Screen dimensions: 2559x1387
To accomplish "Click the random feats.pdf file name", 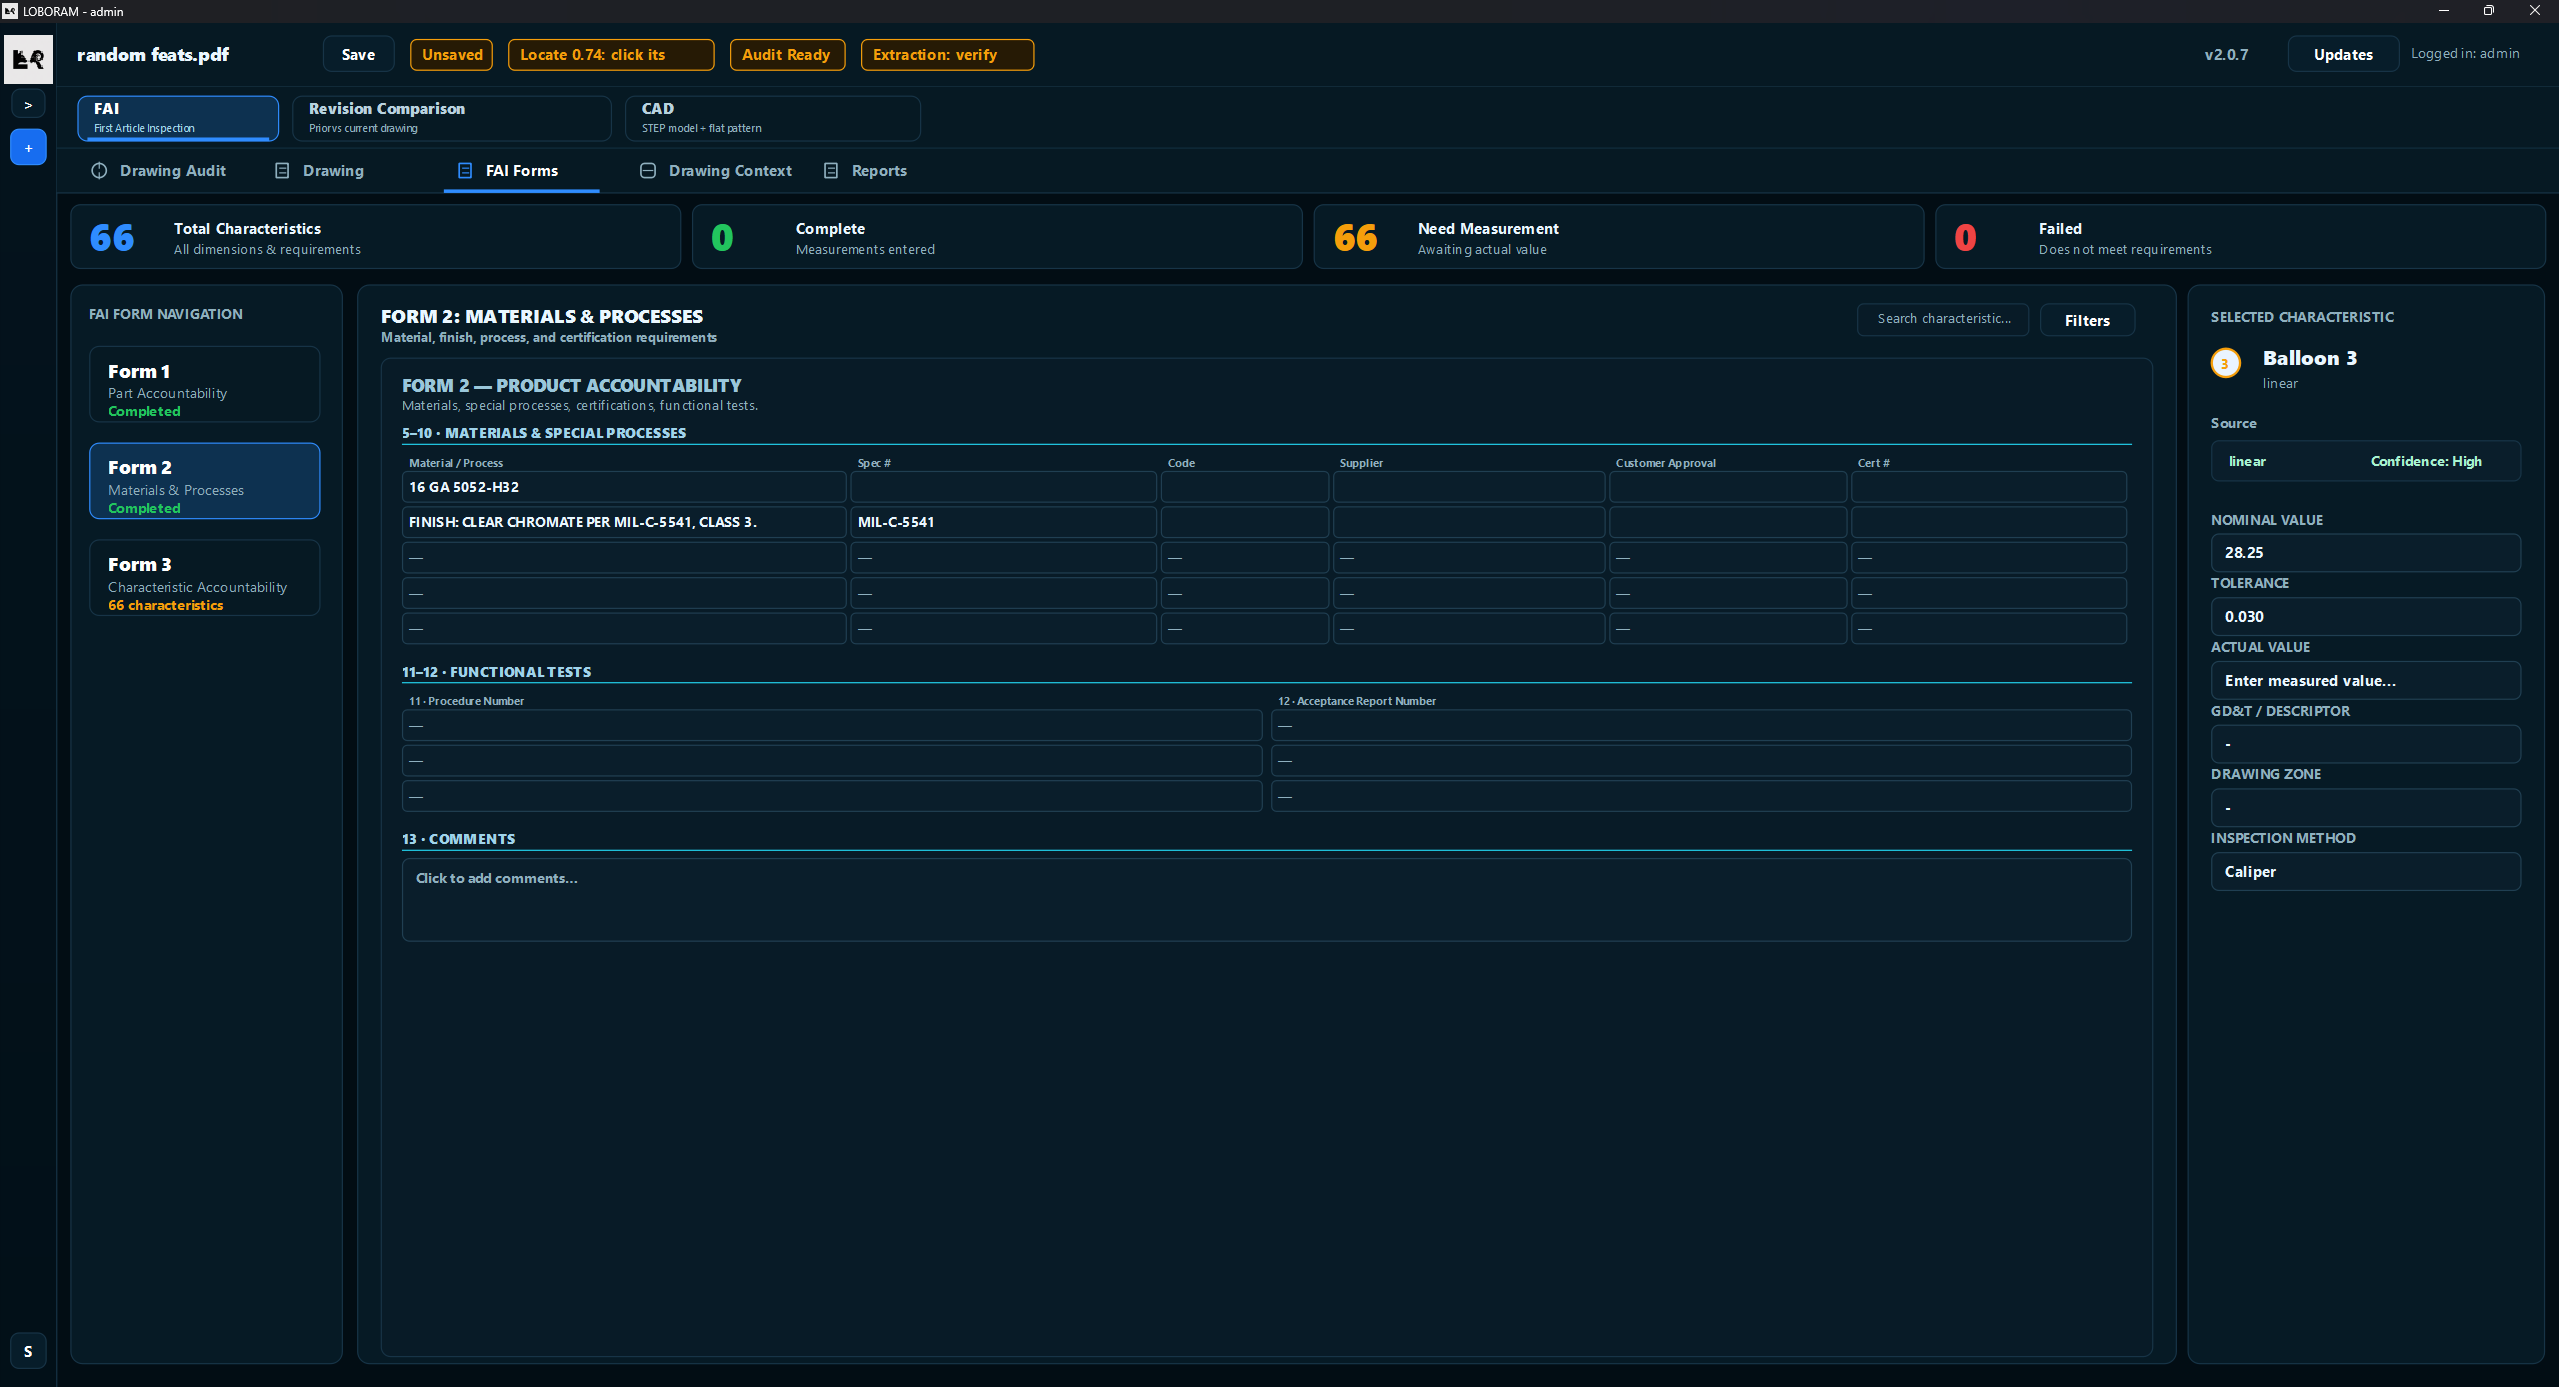I will [153, 55].
